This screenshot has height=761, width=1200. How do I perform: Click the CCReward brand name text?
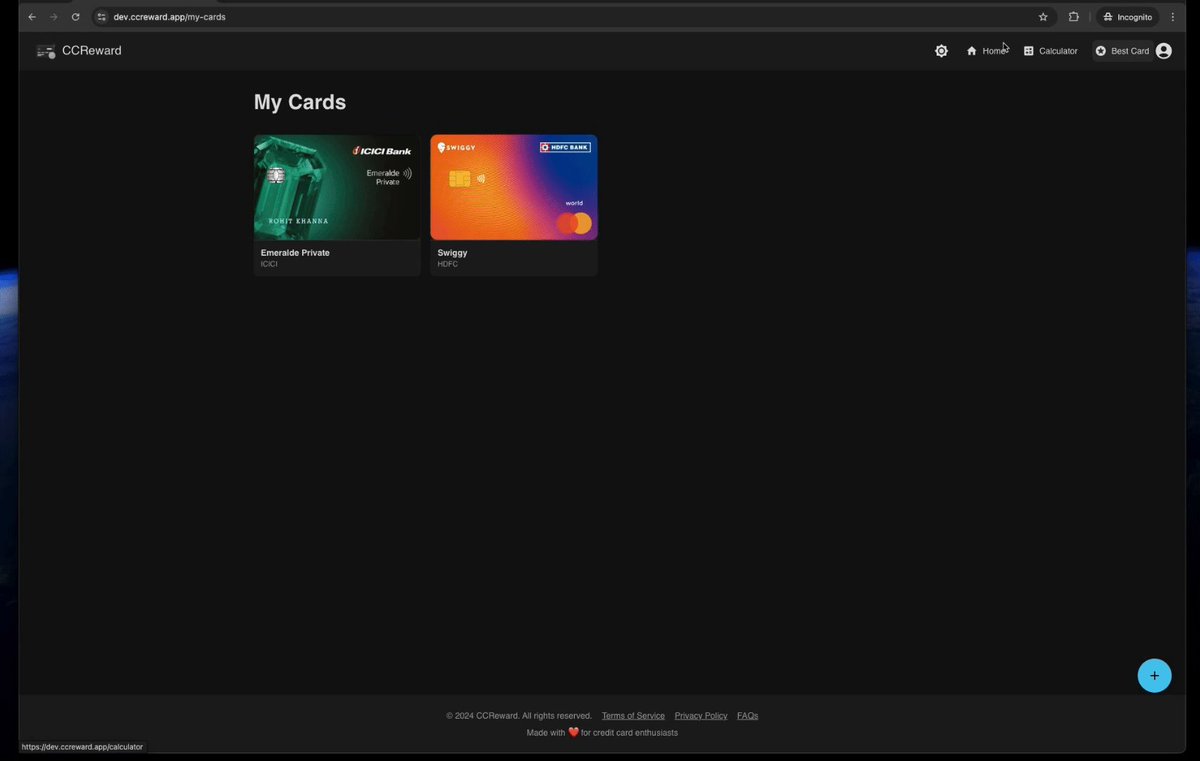(92, 51)
